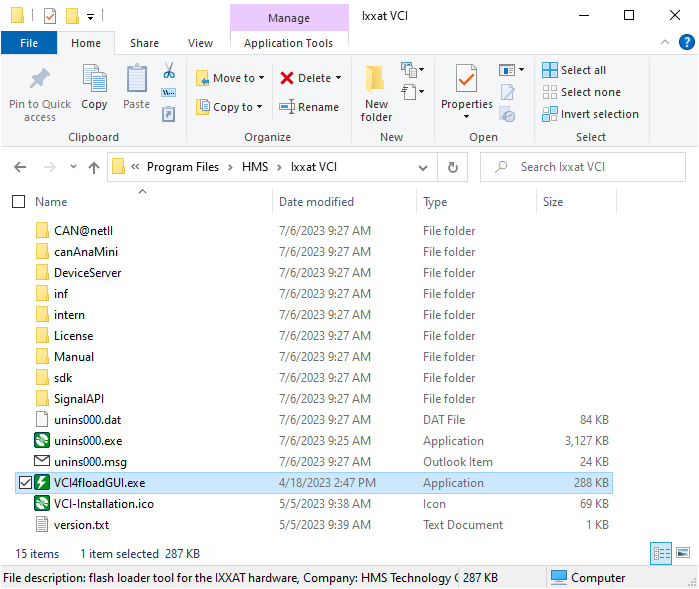Open Properties of the selected file

pyautogui.click(x=466, y=86)
